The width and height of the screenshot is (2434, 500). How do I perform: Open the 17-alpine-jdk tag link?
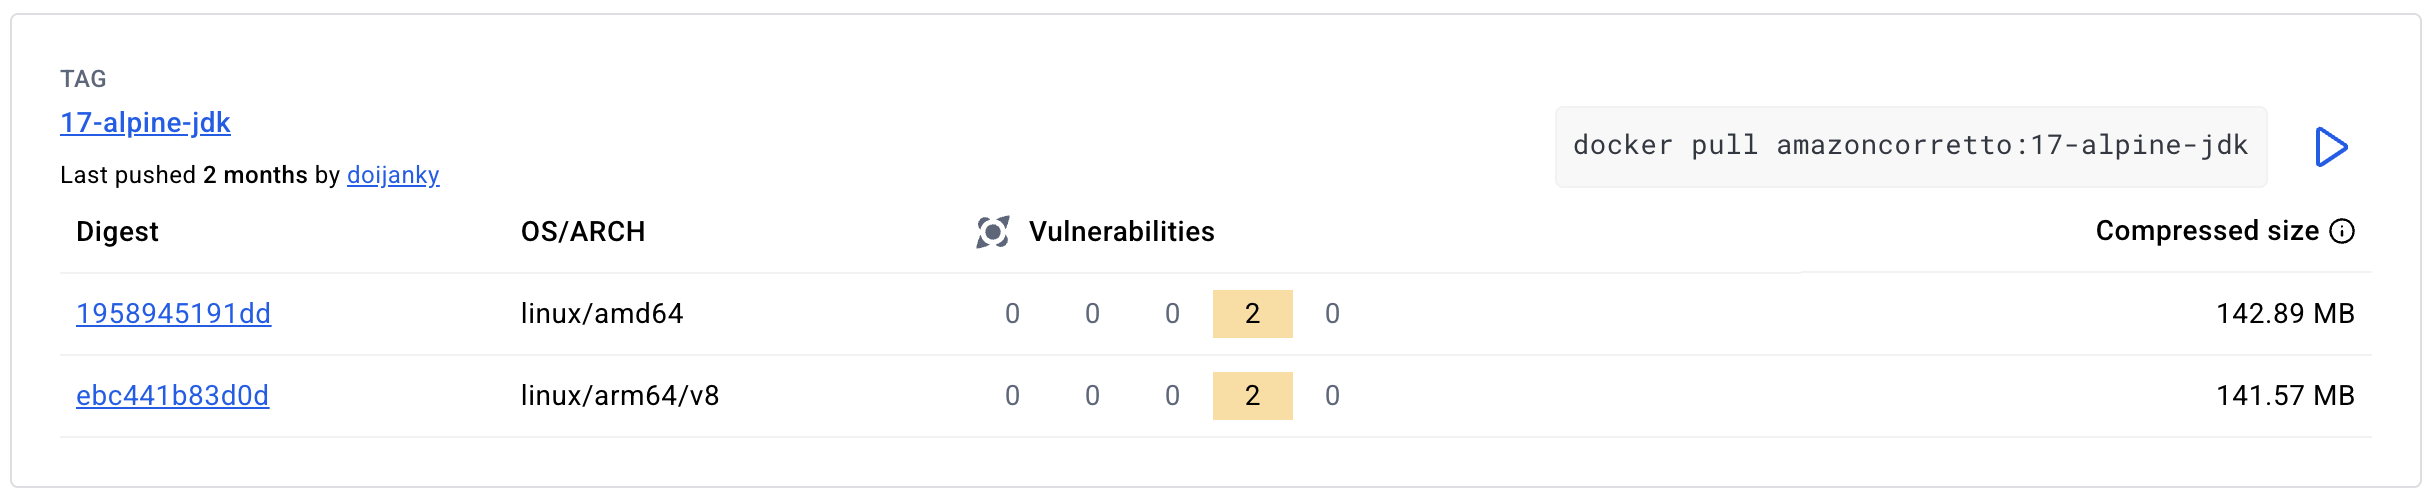click(x=145, y=122)
